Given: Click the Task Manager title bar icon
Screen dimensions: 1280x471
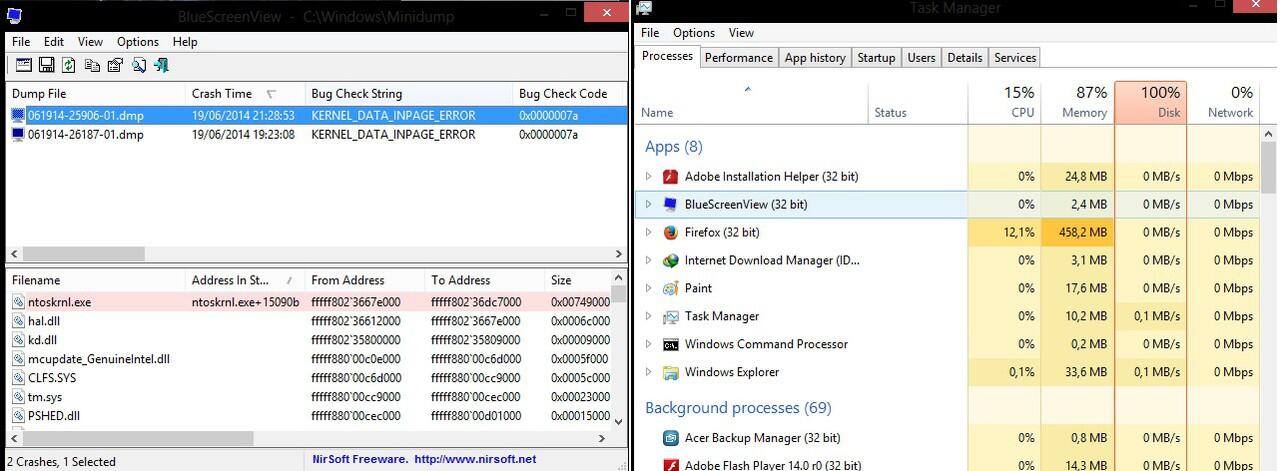Looking at the screenshot, I should (x=645, y=8).
